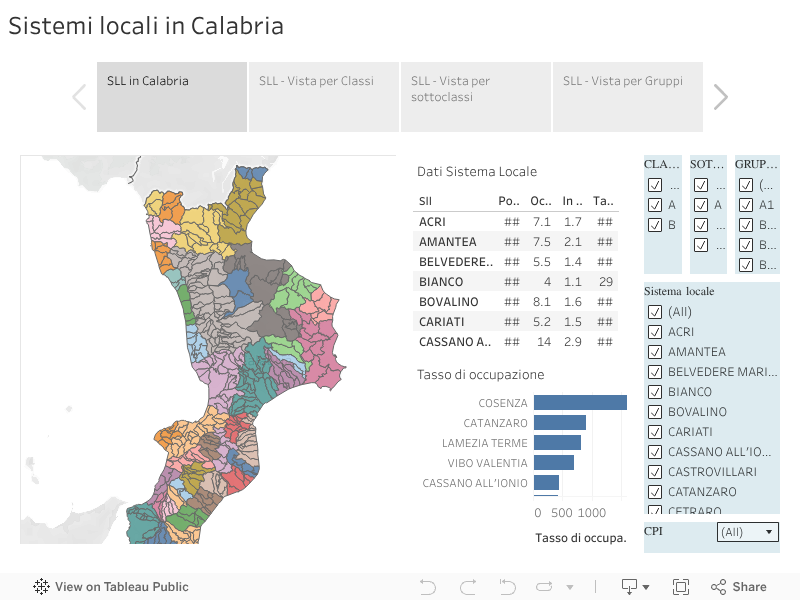This screenshot has width=800, height=600.
Task: Click View on Tableau Public link
Action: (x=110, y=587)
